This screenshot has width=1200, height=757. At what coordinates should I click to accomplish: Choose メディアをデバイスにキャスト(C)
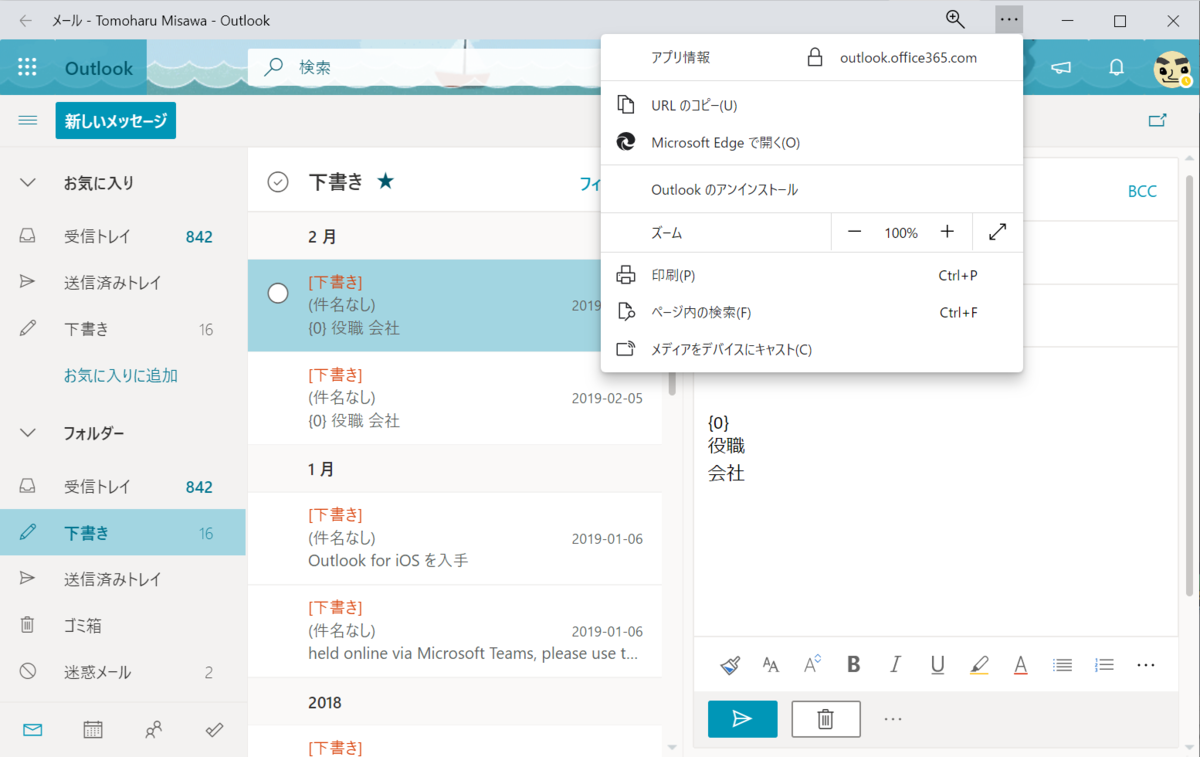pyautogui.click(x=812, y=349)
